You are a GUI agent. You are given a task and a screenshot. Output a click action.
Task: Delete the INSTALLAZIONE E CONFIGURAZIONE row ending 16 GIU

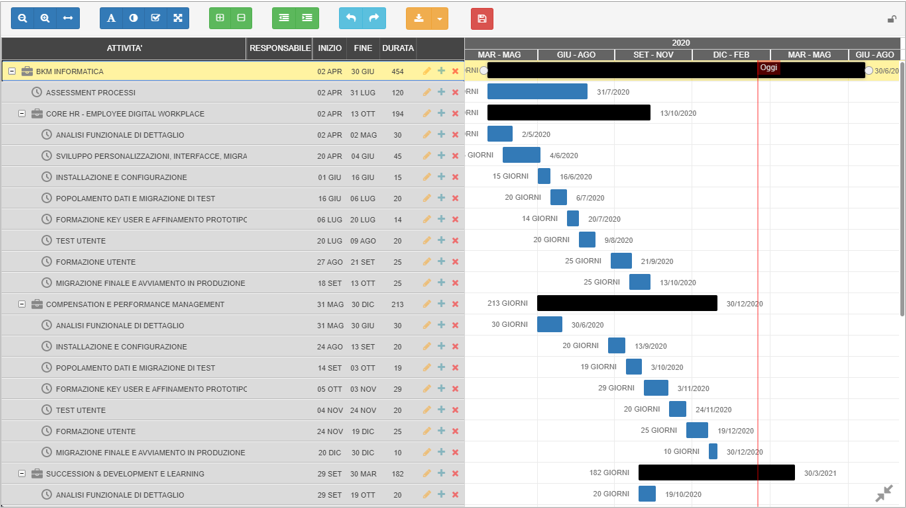point(455,177)
